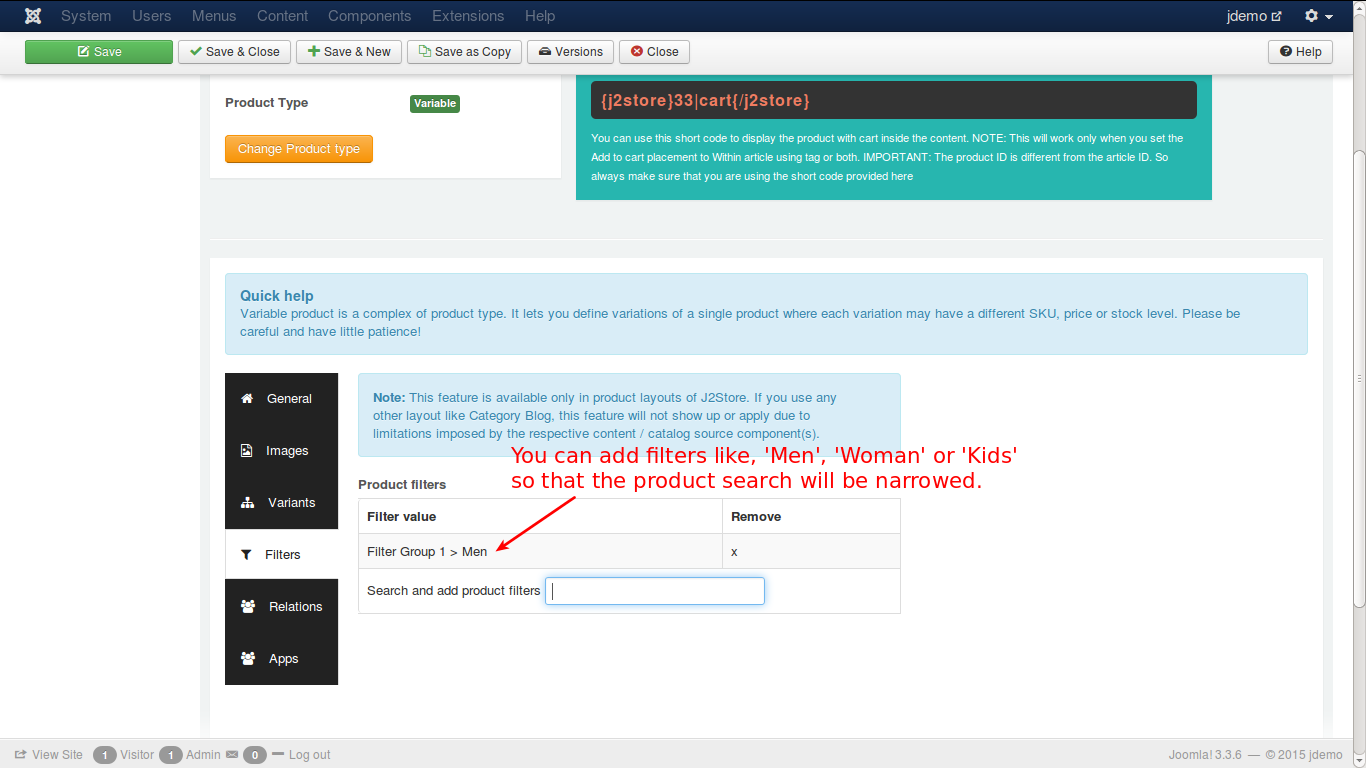Click the Close button in toolbar
1366x768 pixels.
click(x=654, y=52)
